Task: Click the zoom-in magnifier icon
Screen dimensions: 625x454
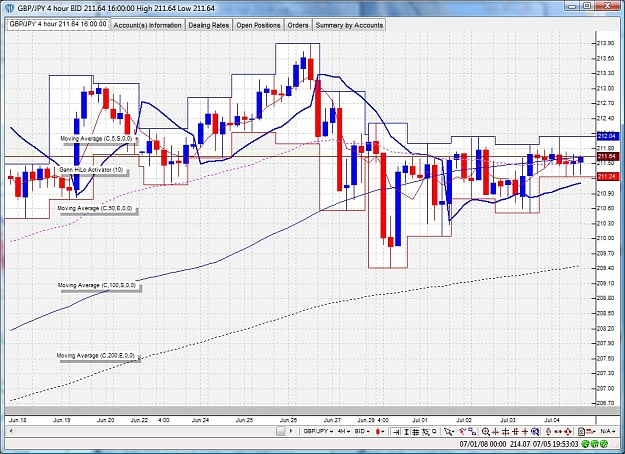Action: [485, 431]
